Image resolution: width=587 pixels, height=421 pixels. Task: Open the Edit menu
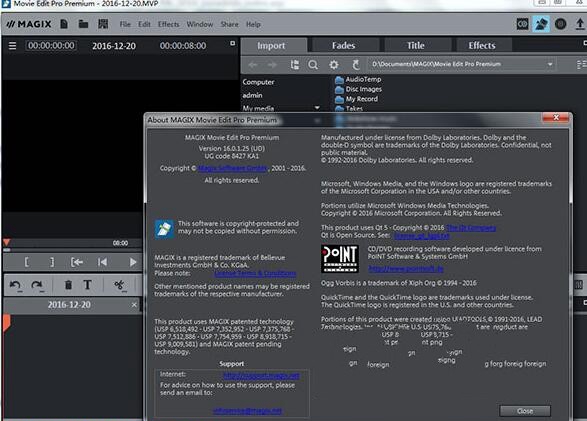144,24
